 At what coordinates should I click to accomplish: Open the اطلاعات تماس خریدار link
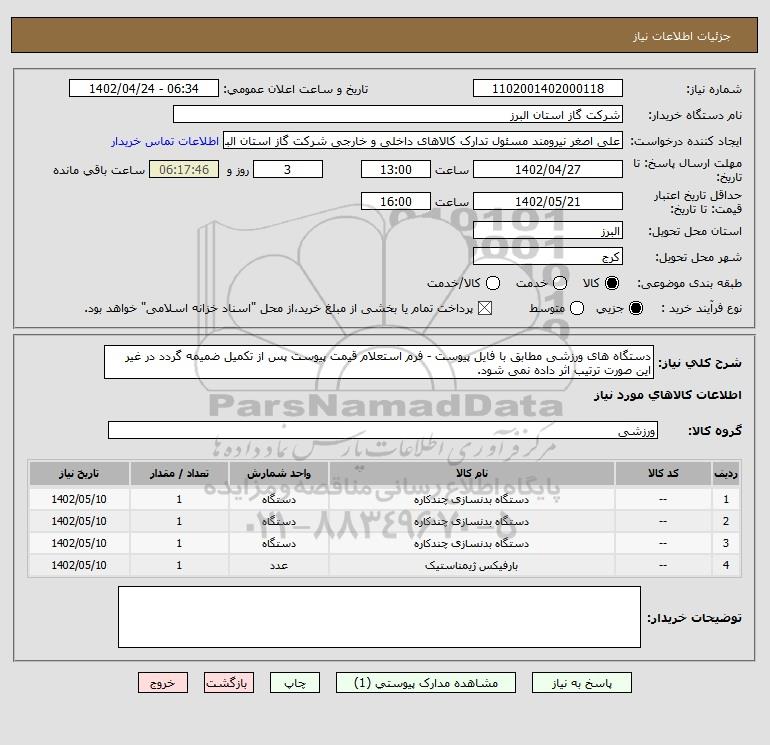point(165,141)
